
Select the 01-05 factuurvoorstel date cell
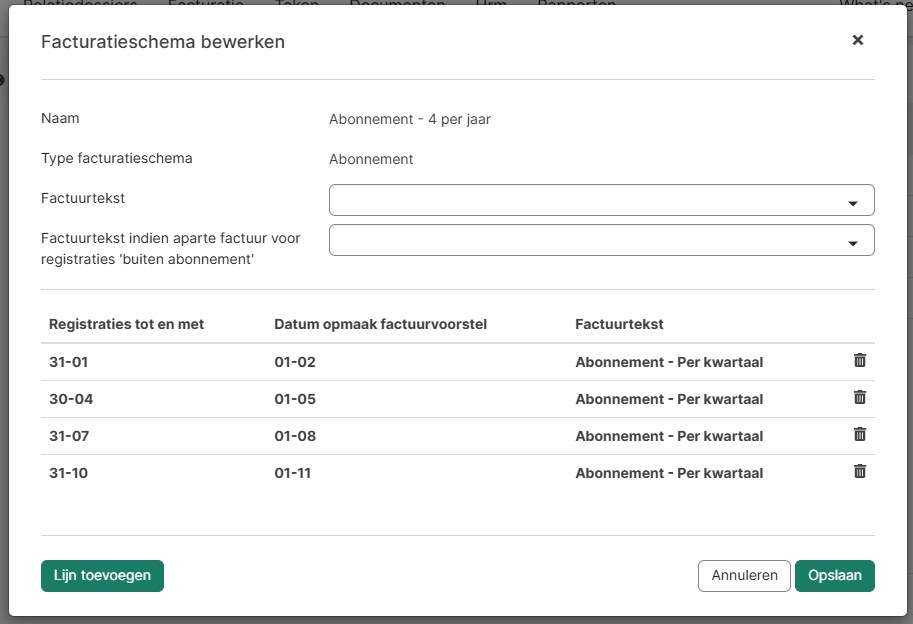coord(295,399)
